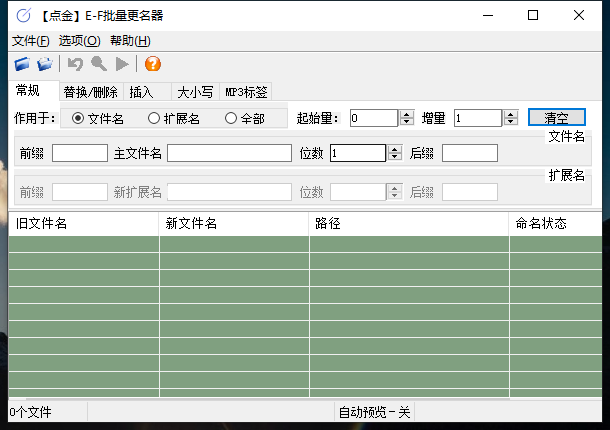
Task: Minimize the E-F批量更名器 window
Action: coord(488,16)
